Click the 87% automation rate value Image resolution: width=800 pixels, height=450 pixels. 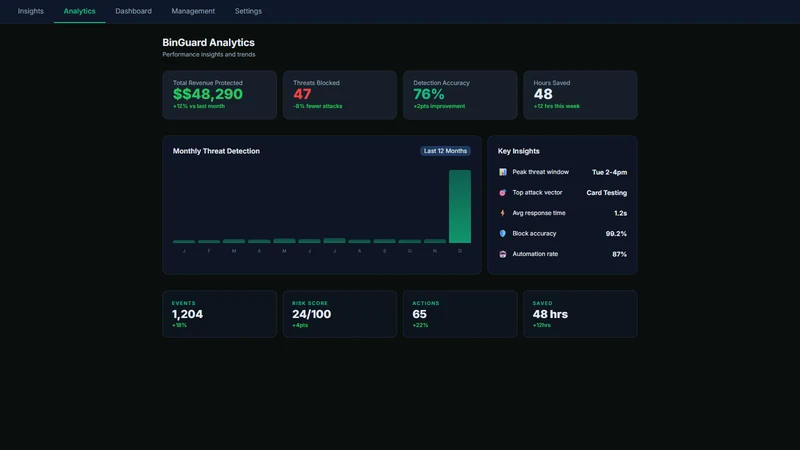click(x=619, y=254)
